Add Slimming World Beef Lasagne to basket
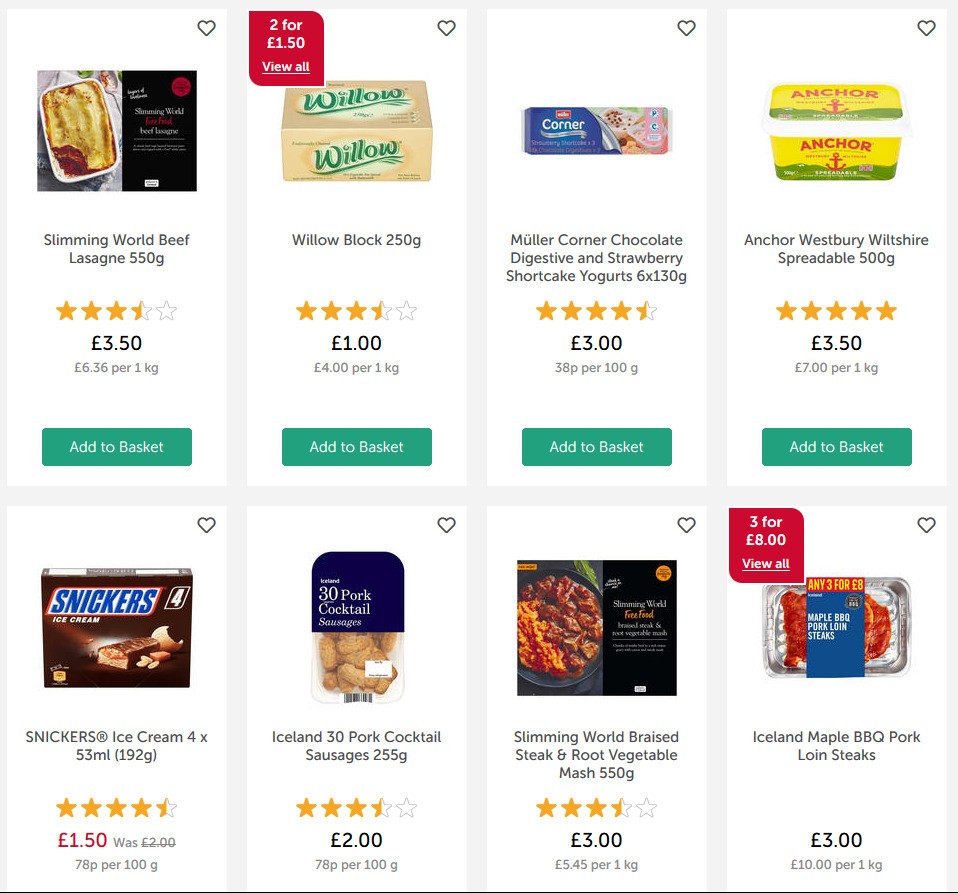Image resolution: width=958 pixels, height=893 pixels. (x=116, y=447)
